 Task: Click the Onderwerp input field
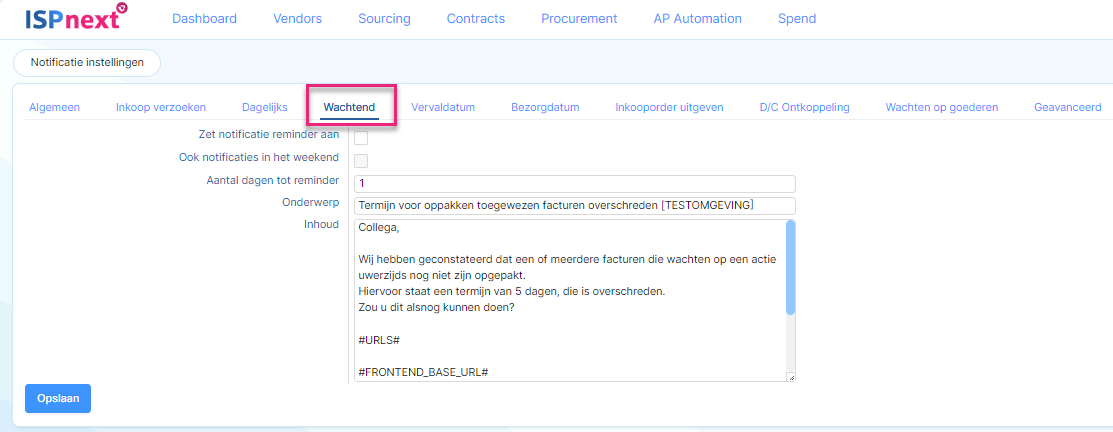[x=575, y=206]
